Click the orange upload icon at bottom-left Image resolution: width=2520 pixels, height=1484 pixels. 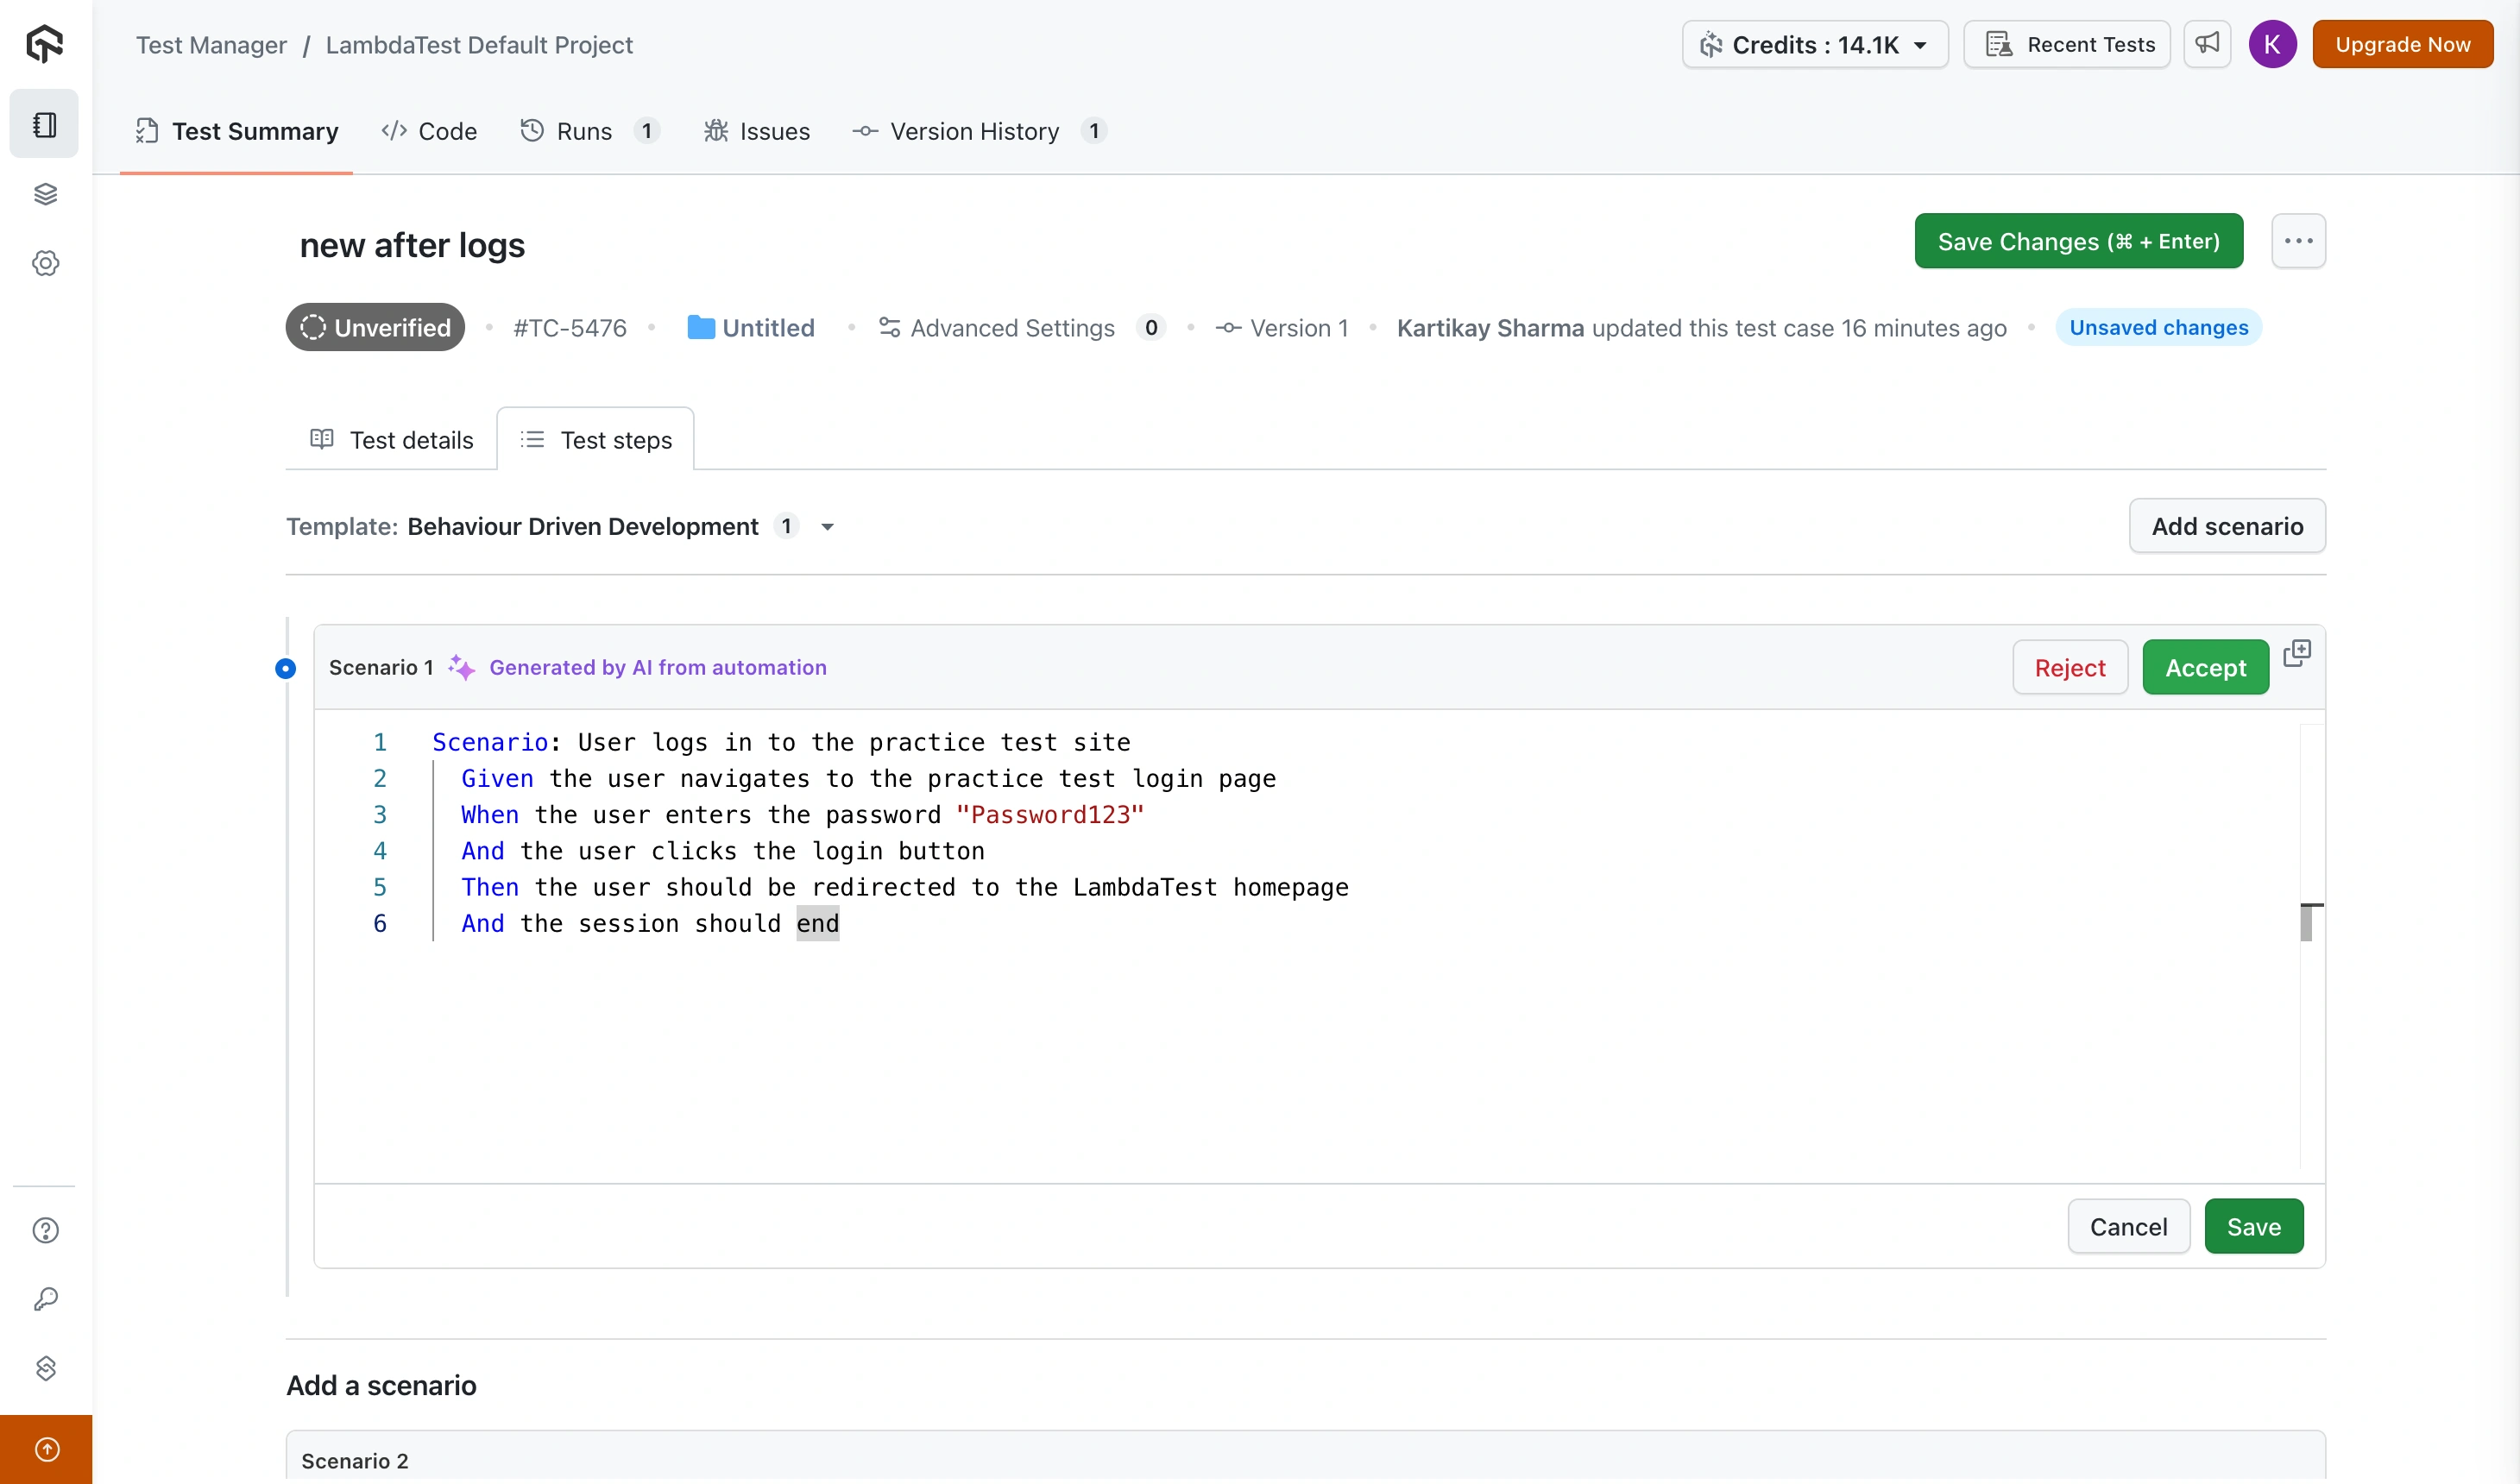(x=46, y=1449)
